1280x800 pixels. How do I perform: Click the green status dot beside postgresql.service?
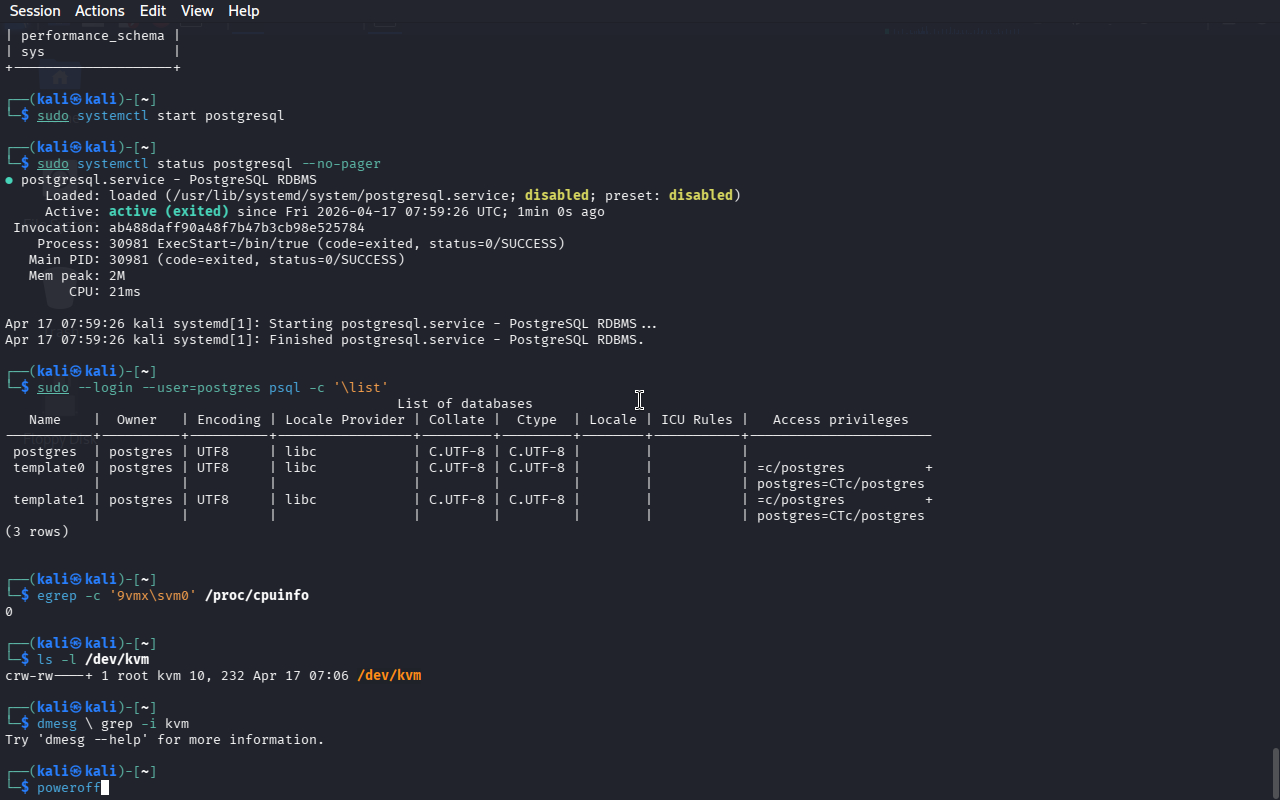pyautogui.click(x=9, y=180)
